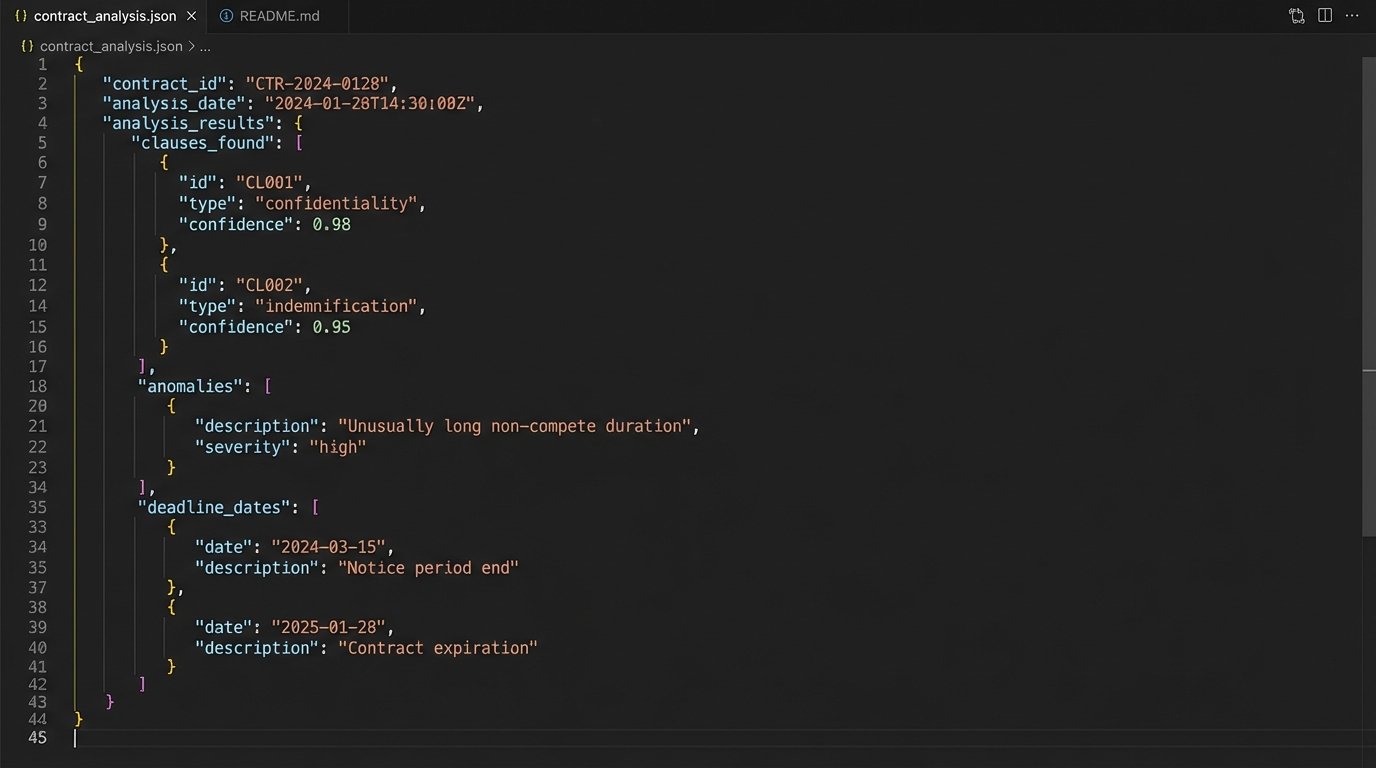Click the JSON braces icon on the active tab
This screenshot has height=768, width=1376.
click(22, 15)
